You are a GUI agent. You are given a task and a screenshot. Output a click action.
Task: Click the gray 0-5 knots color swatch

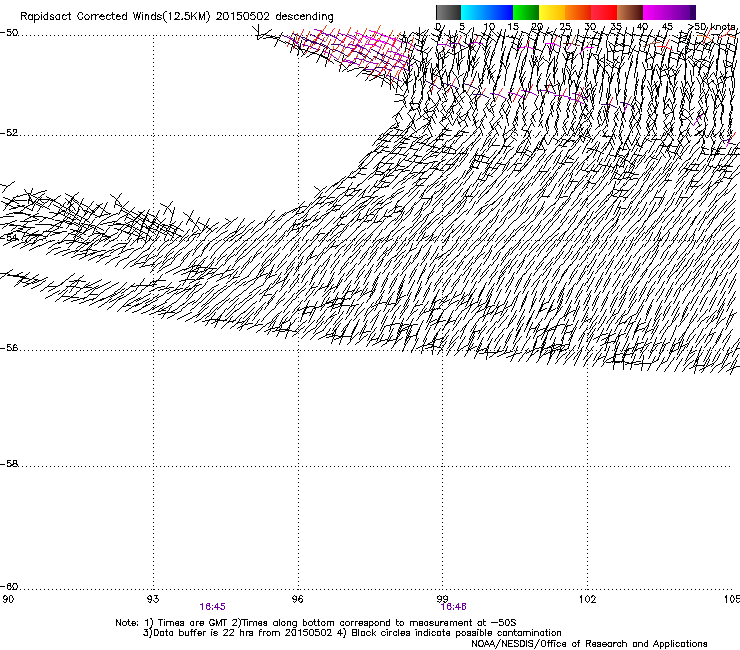pyautogui.click(x=448, y=12)
